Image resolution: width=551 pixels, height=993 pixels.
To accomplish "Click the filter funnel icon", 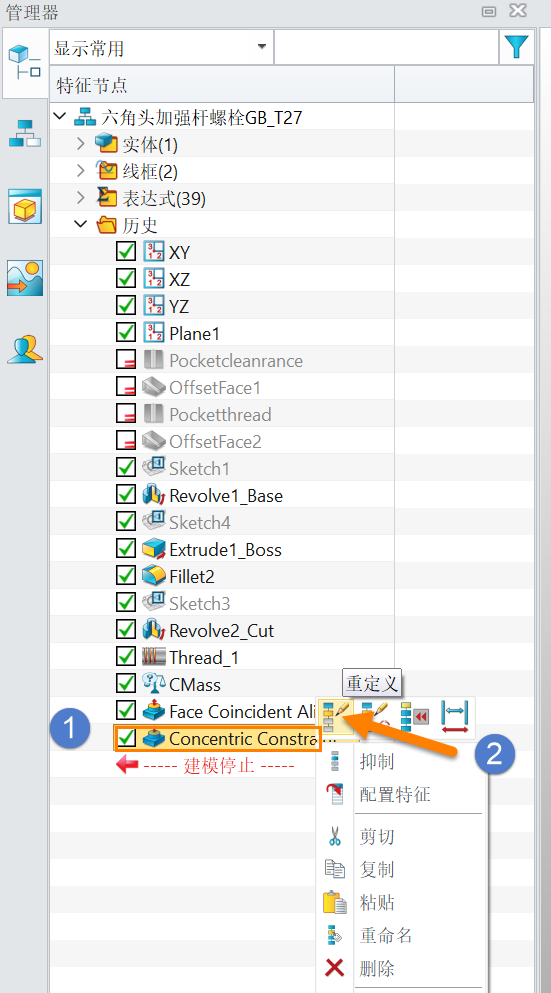I will click(x=517, y=47).
